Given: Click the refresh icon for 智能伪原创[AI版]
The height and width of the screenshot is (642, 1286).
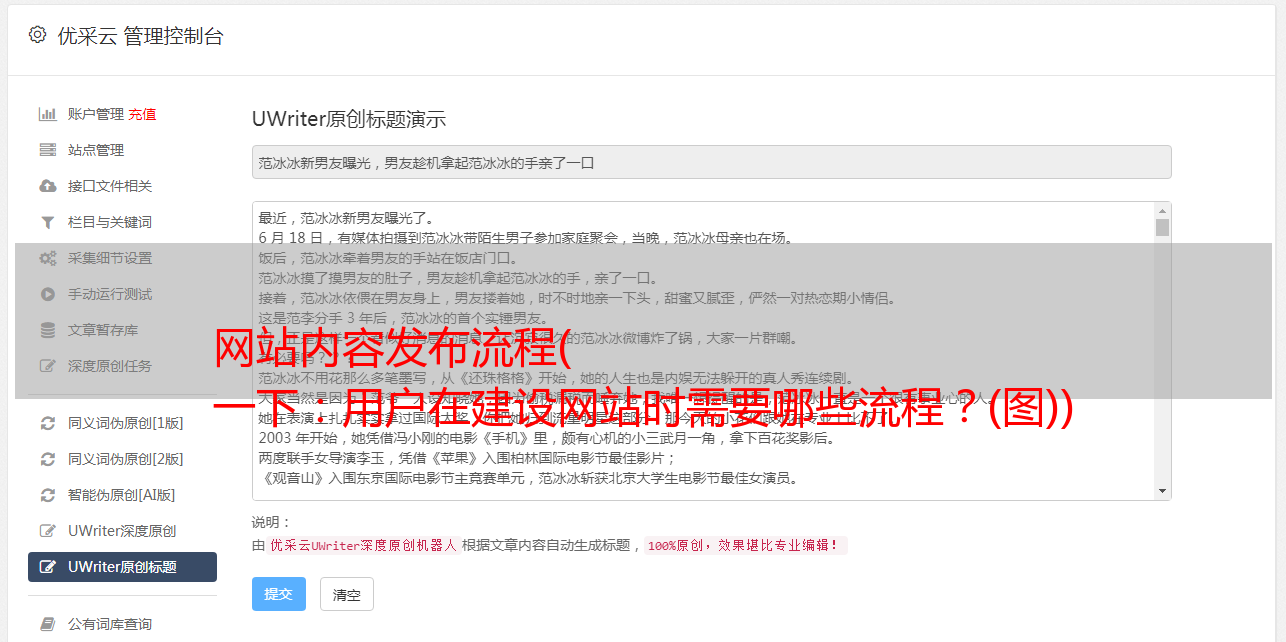Looking at the screenshot, I should [47, 495].
